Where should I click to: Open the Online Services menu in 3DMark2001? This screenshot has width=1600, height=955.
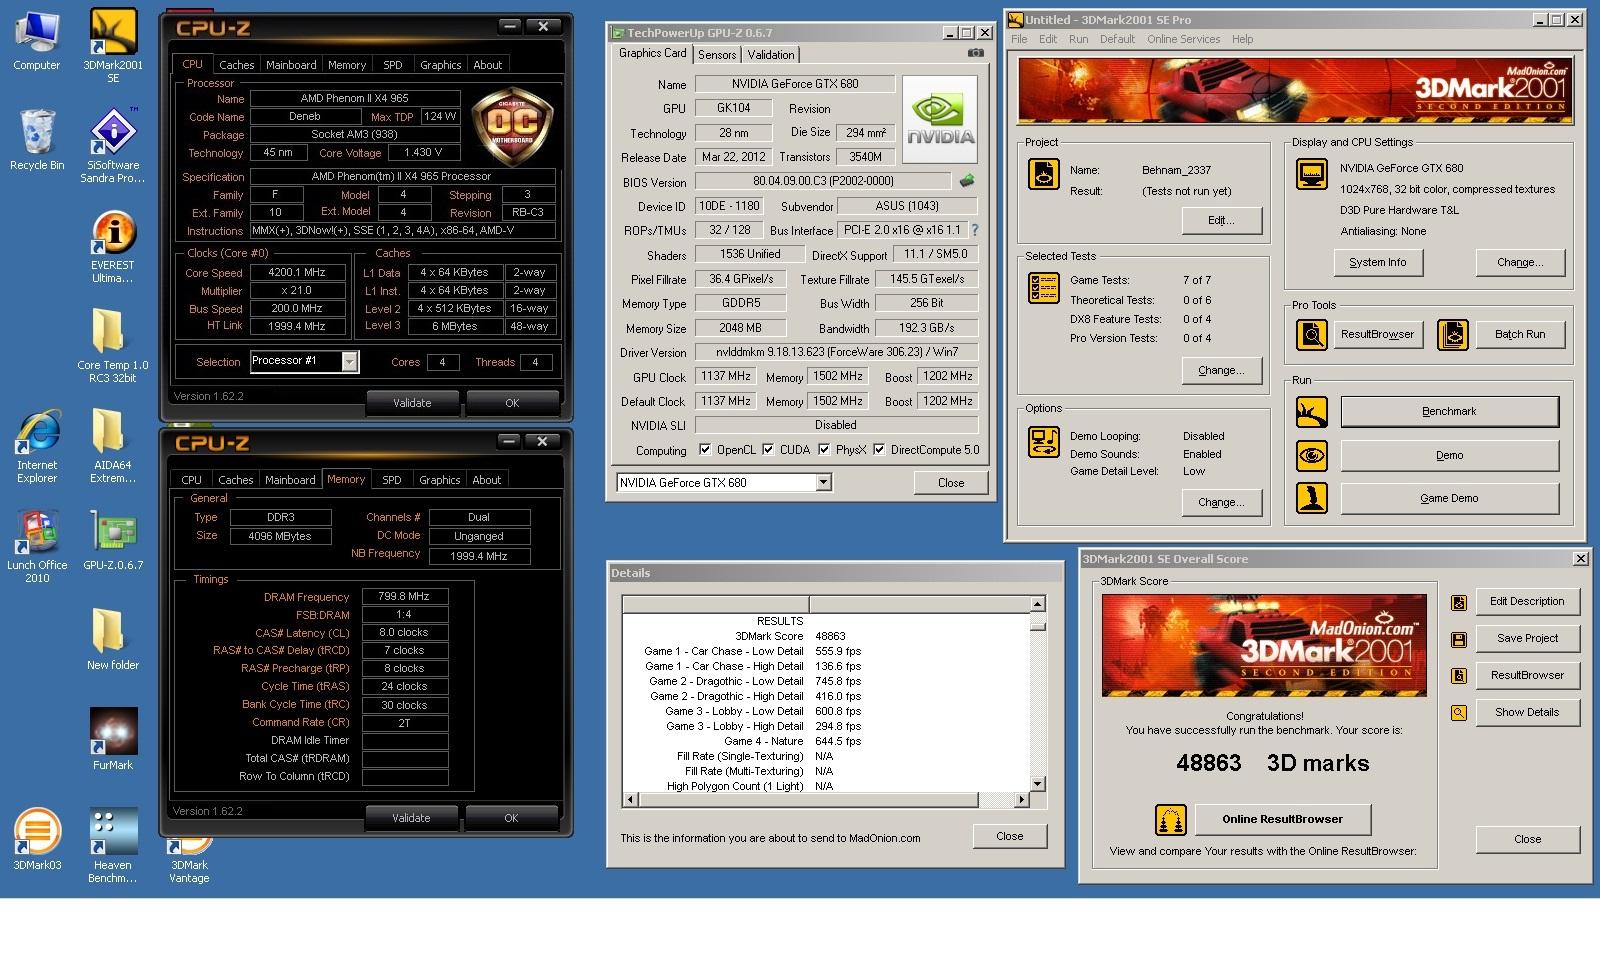coord(1183,39)
